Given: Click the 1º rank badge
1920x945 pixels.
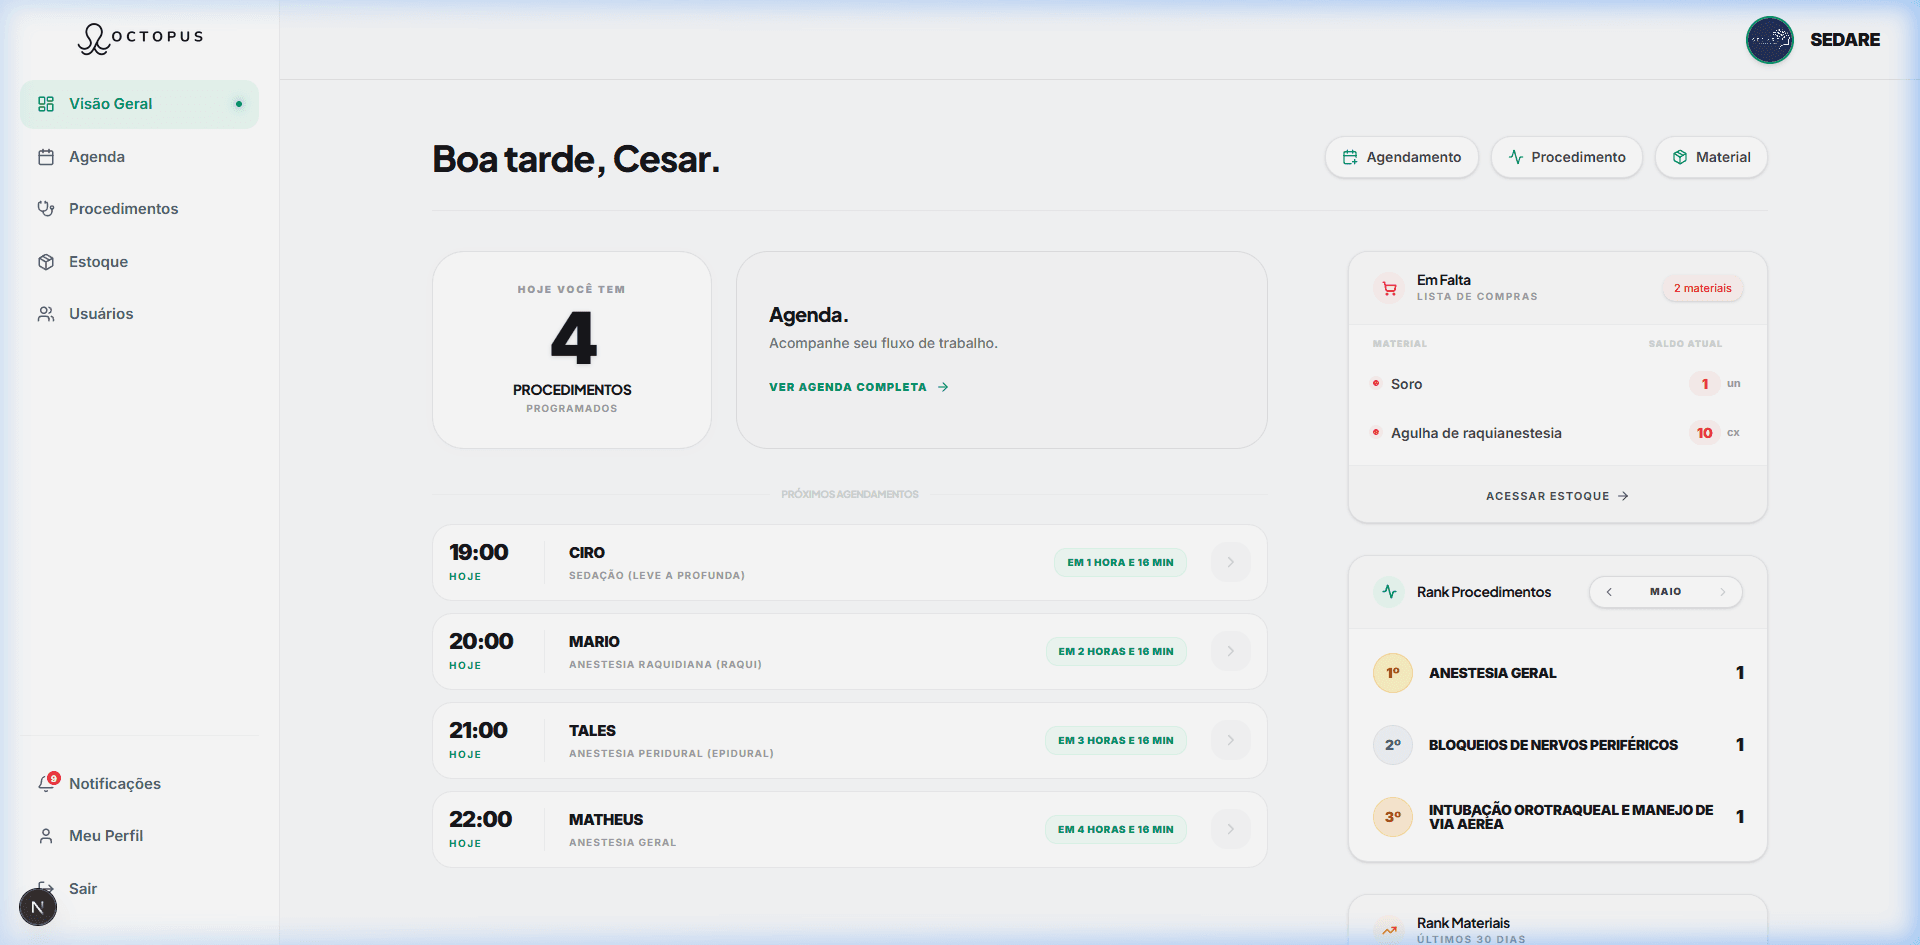Looking at the screenshot, I should coord(1393,673).
